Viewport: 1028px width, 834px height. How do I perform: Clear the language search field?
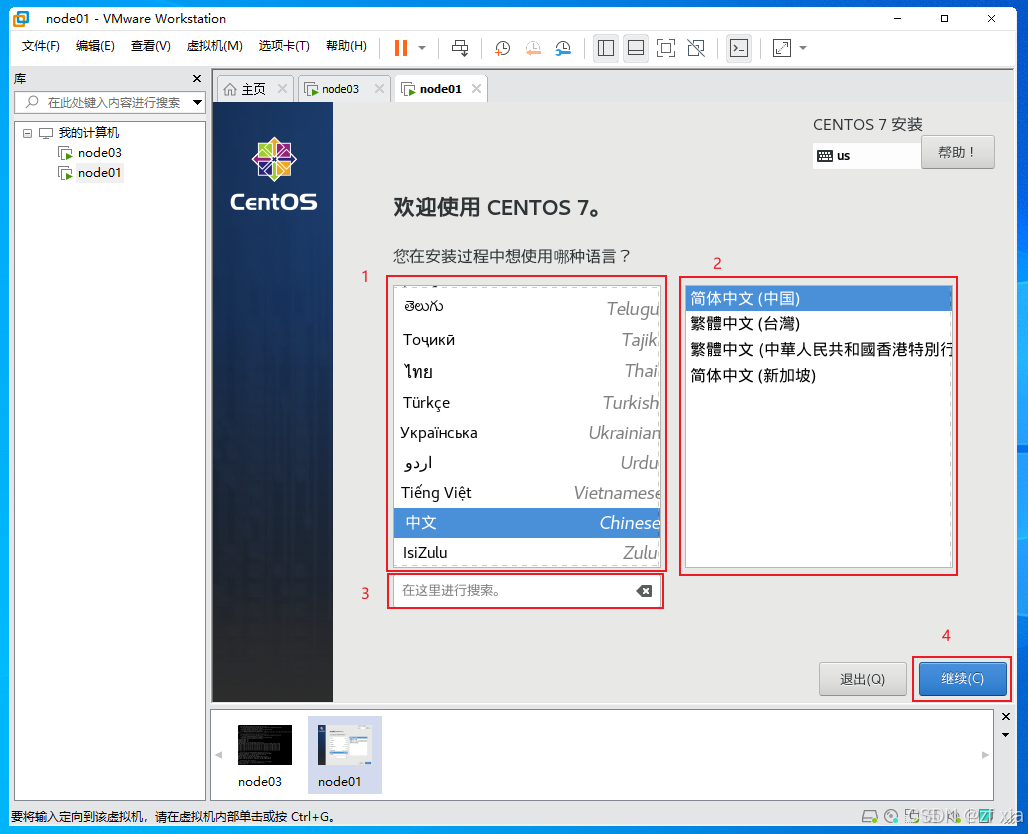644,591
